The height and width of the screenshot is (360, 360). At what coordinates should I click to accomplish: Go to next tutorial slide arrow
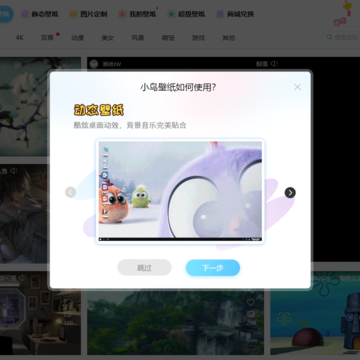coord(290,192)
